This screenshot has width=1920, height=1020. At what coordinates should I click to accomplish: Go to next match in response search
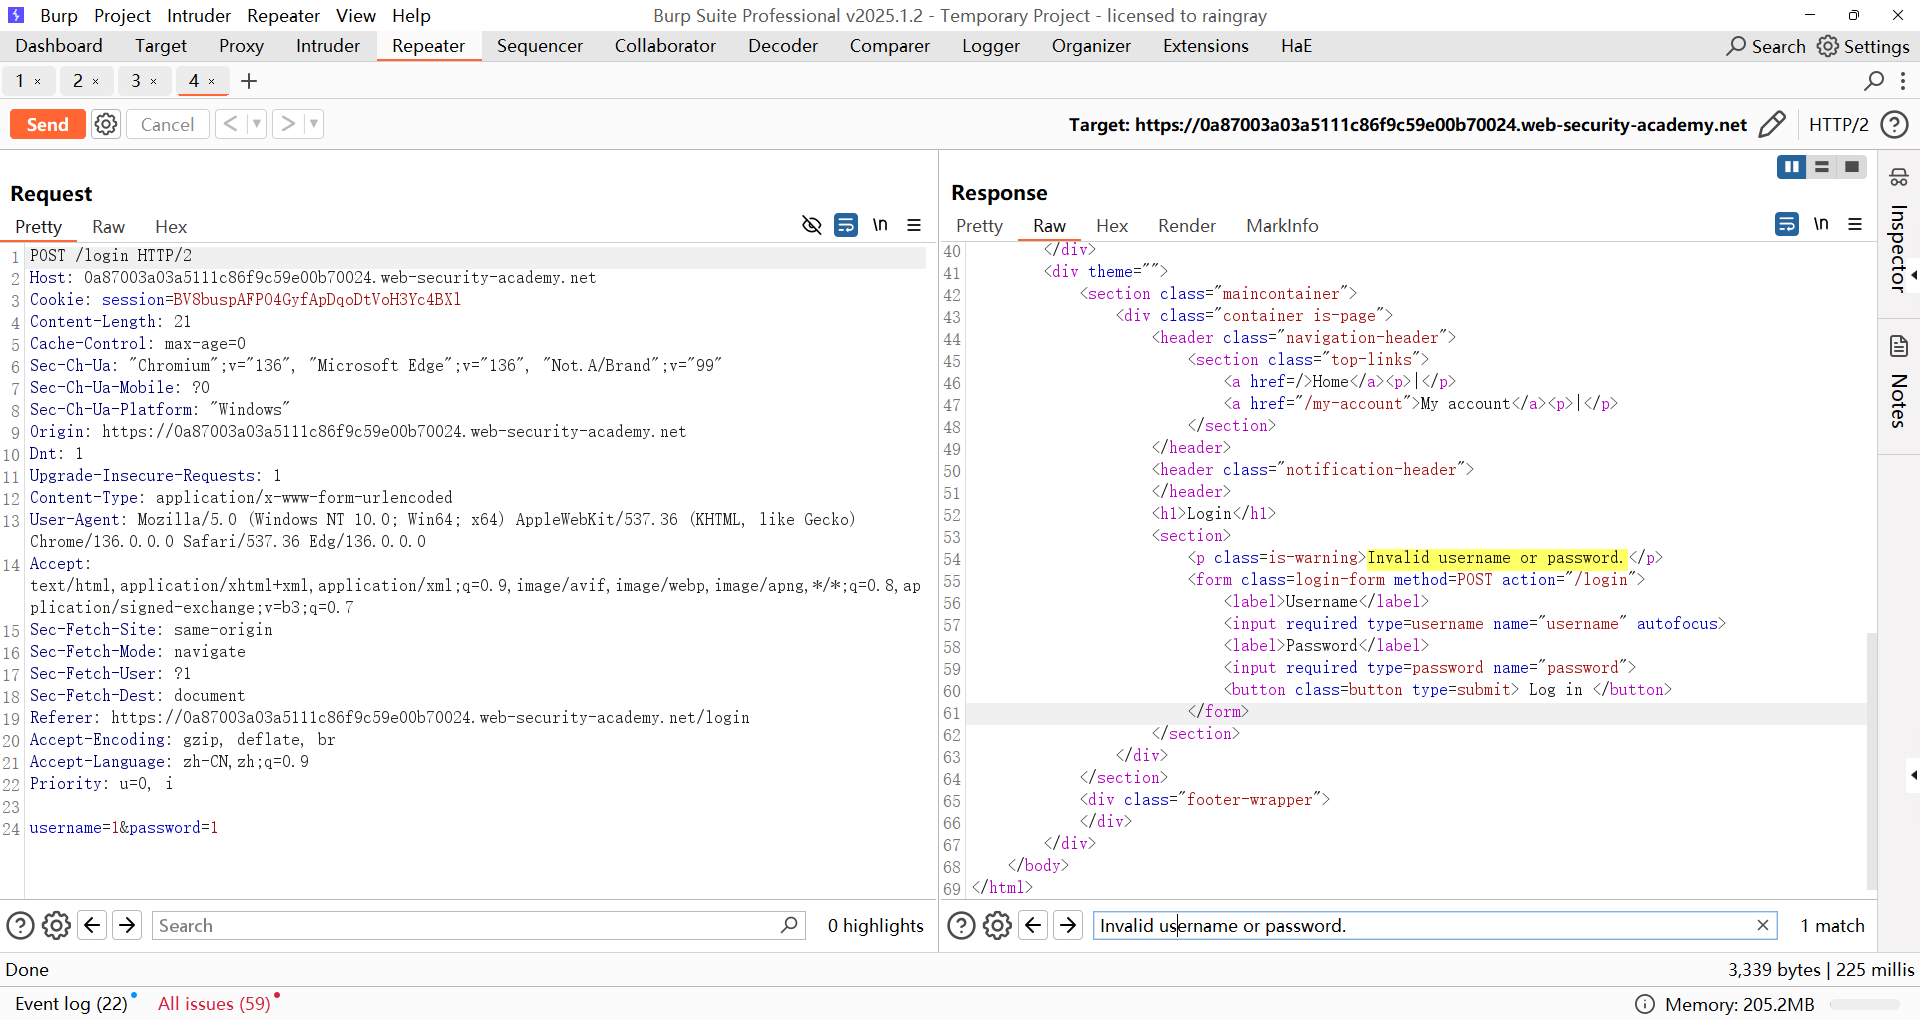1068,925
